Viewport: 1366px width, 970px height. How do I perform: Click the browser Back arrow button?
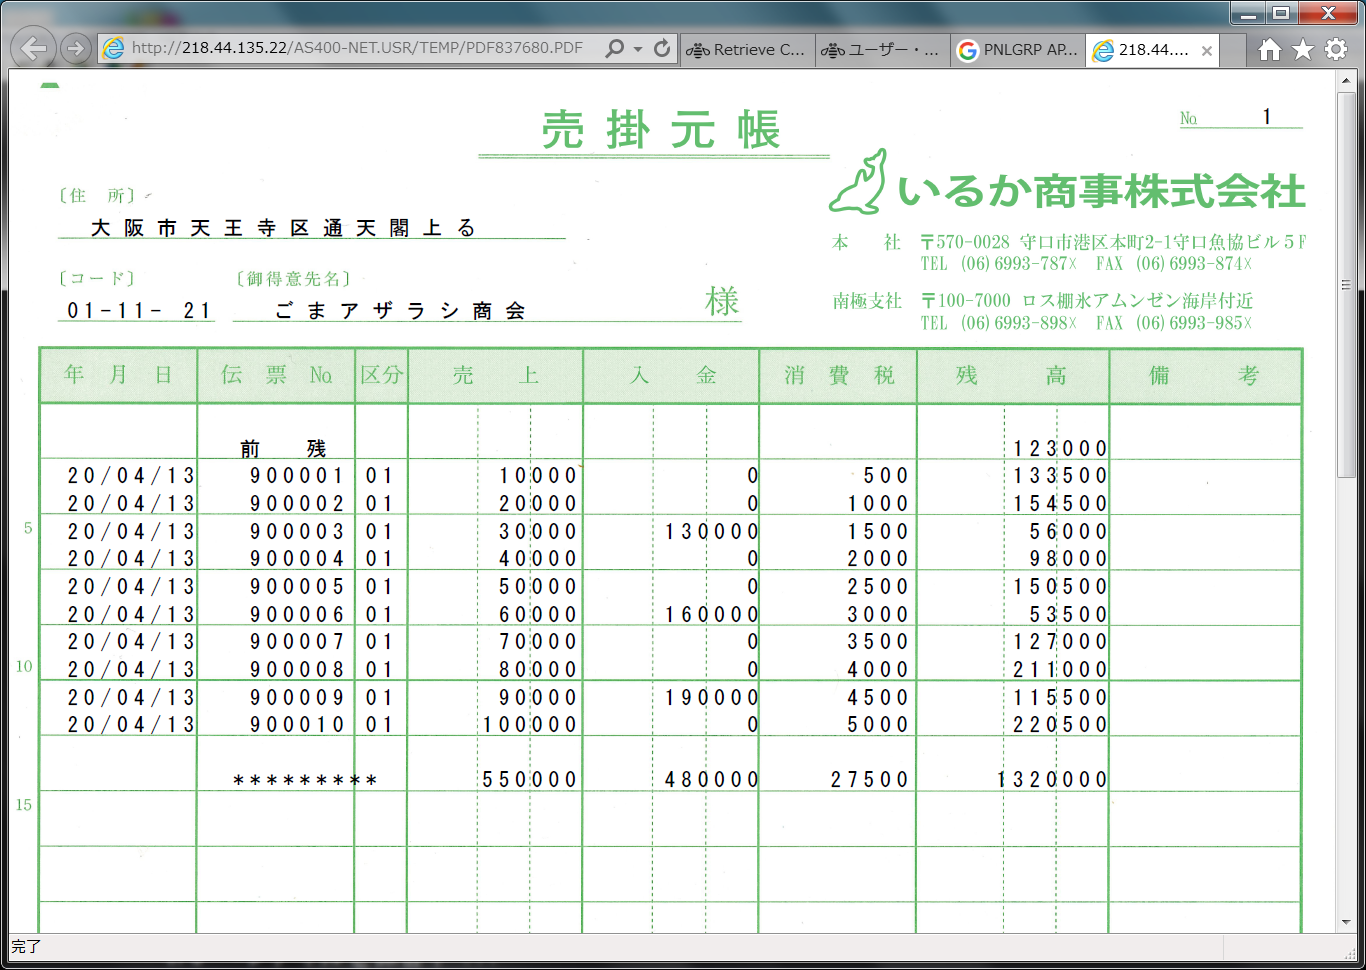coord(34,49)
